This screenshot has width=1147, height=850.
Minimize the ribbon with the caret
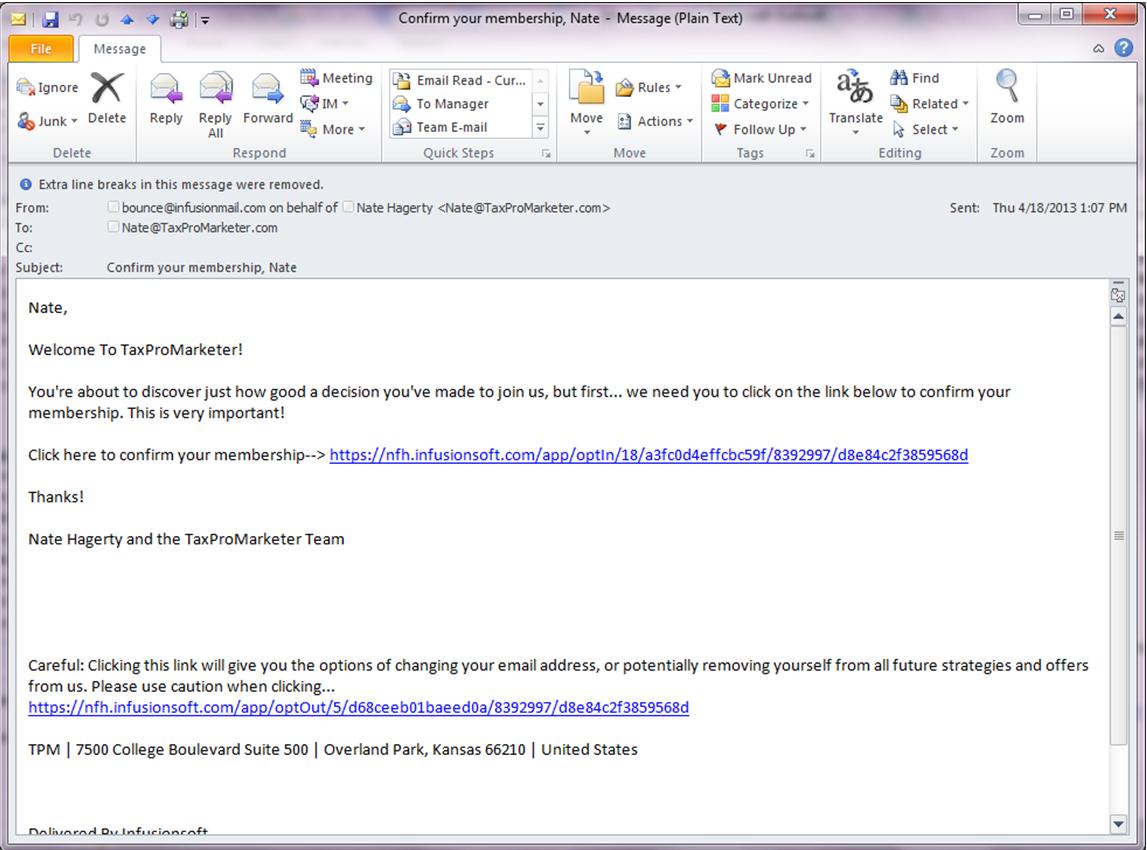(1098, 48)
